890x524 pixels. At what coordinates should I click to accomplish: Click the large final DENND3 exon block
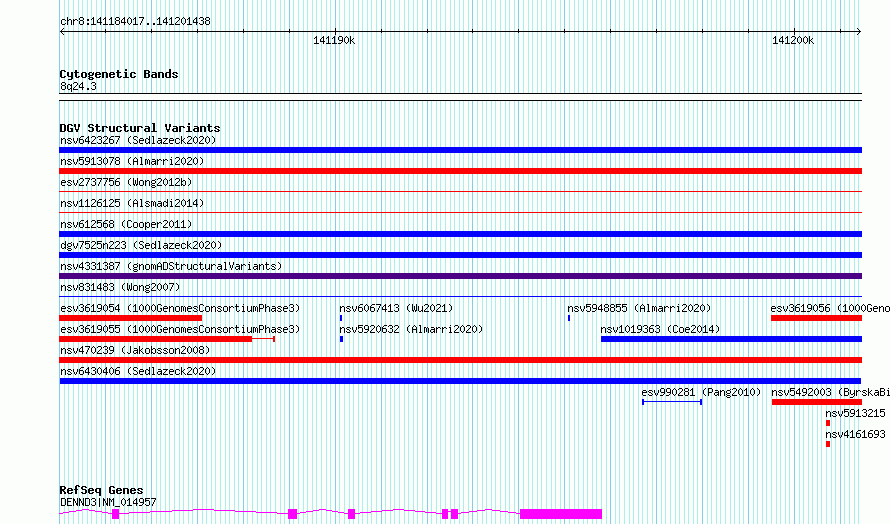[561, 514]
